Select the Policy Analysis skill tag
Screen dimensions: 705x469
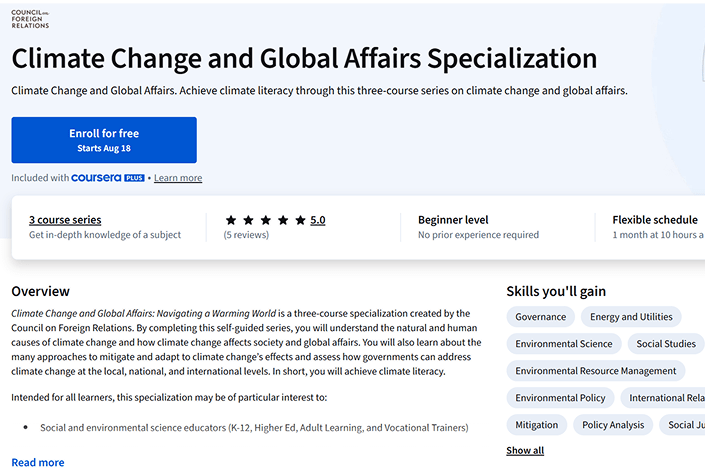(613, 425)
